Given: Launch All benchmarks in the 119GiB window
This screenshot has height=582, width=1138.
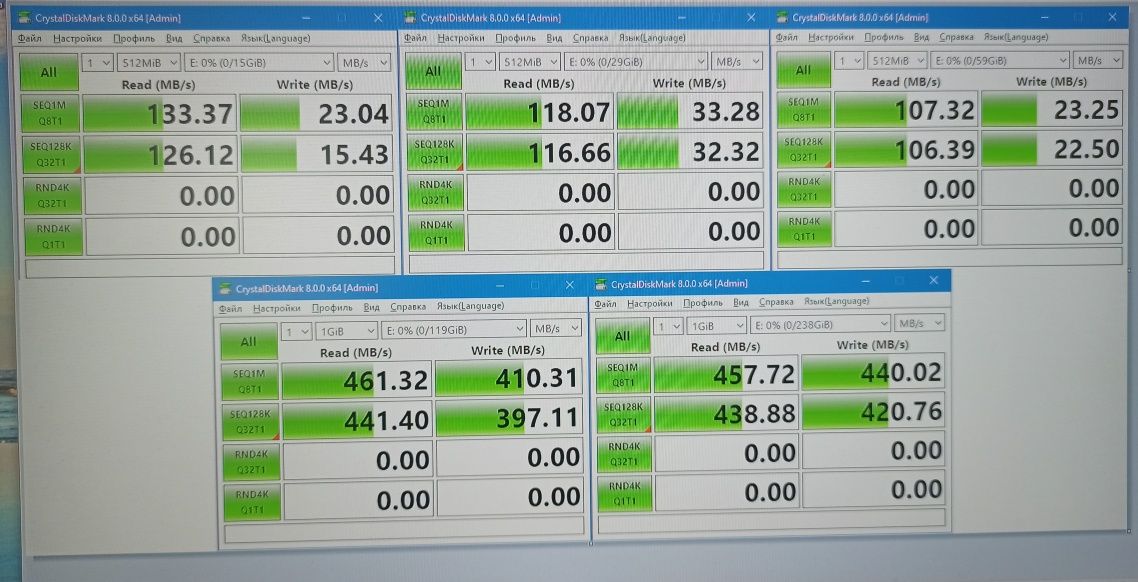Looking at the screenshot, I should [248, 341].
